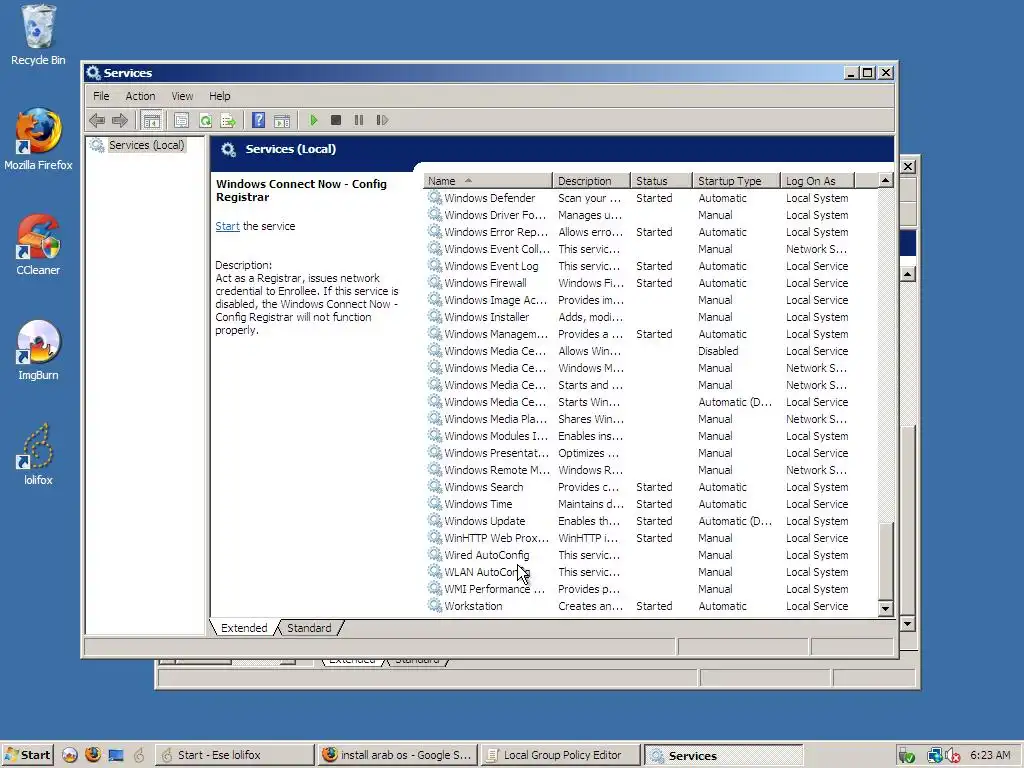Switch to Start - Ese lolifox taskbar button
Image resolution: width=1024 pixels, height=768 pixels.
pyautogui.click(x=234, y=755)
